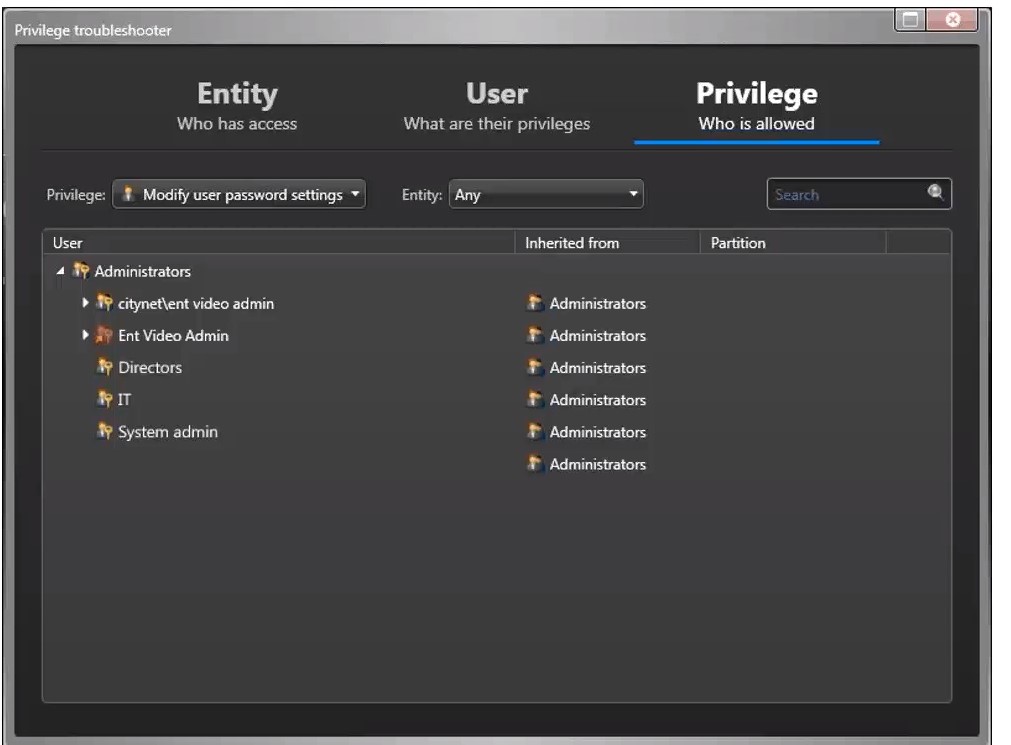1011x745 pixels.
Task: Select the System admin row
Action: (168, 432)
